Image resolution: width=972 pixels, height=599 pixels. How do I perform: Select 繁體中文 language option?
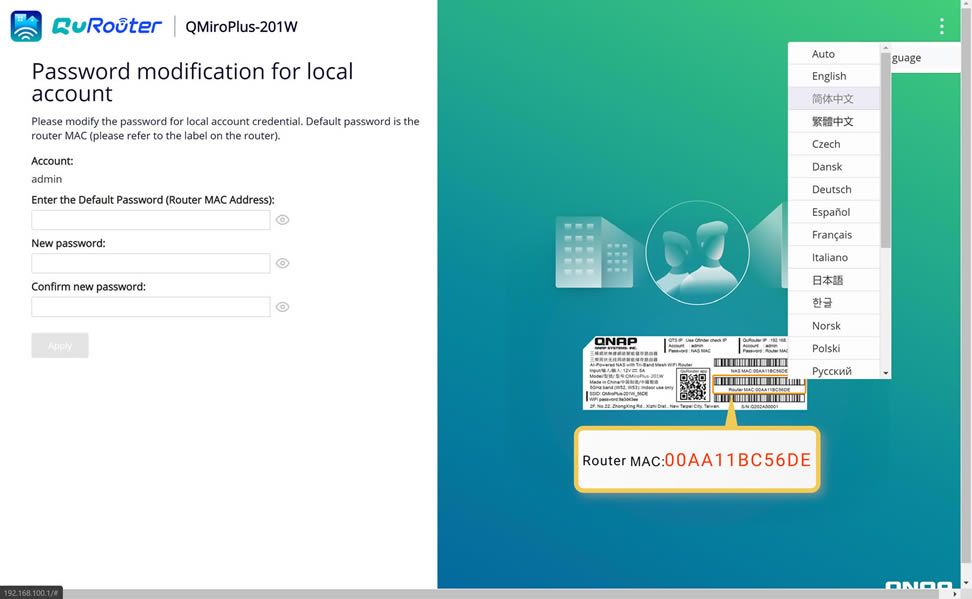tap(834, 122)
